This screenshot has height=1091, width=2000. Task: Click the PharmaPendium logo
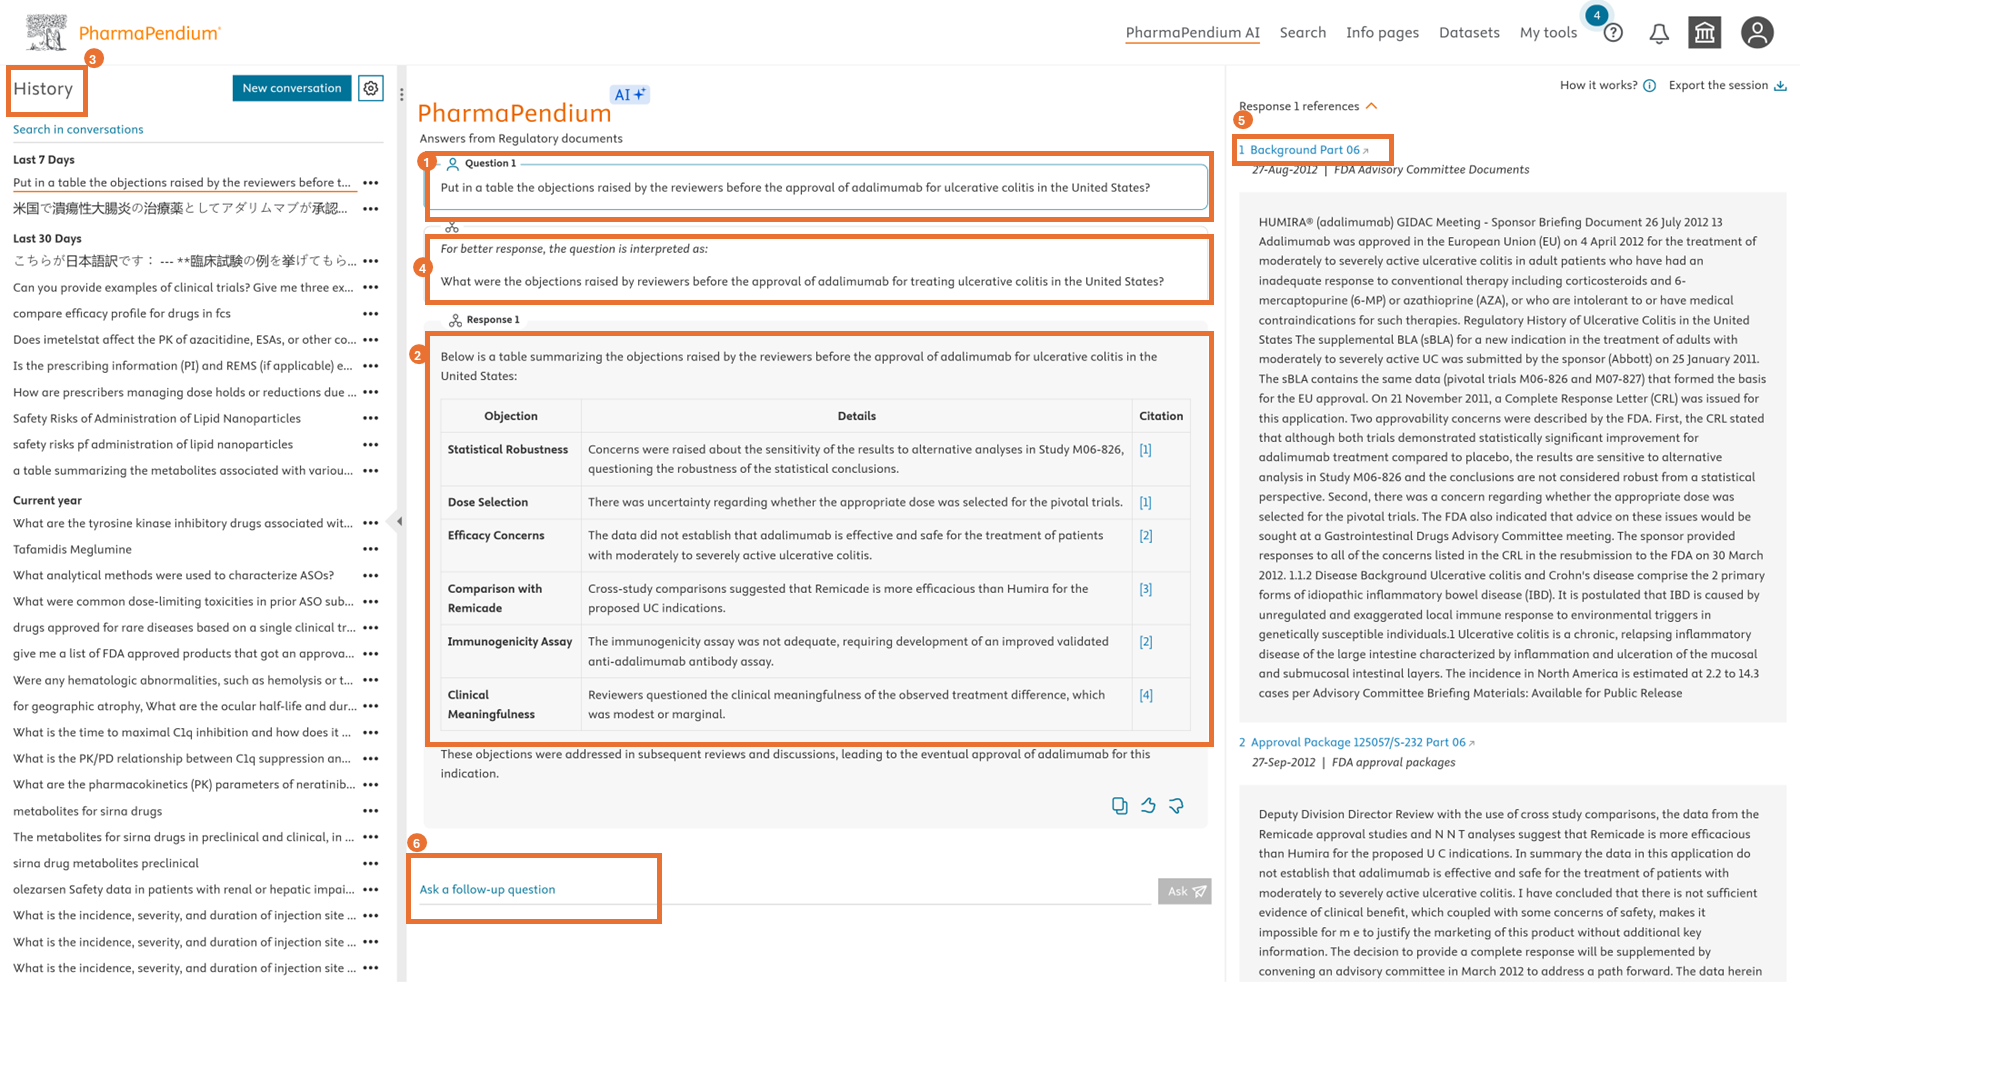coord(122,32)
